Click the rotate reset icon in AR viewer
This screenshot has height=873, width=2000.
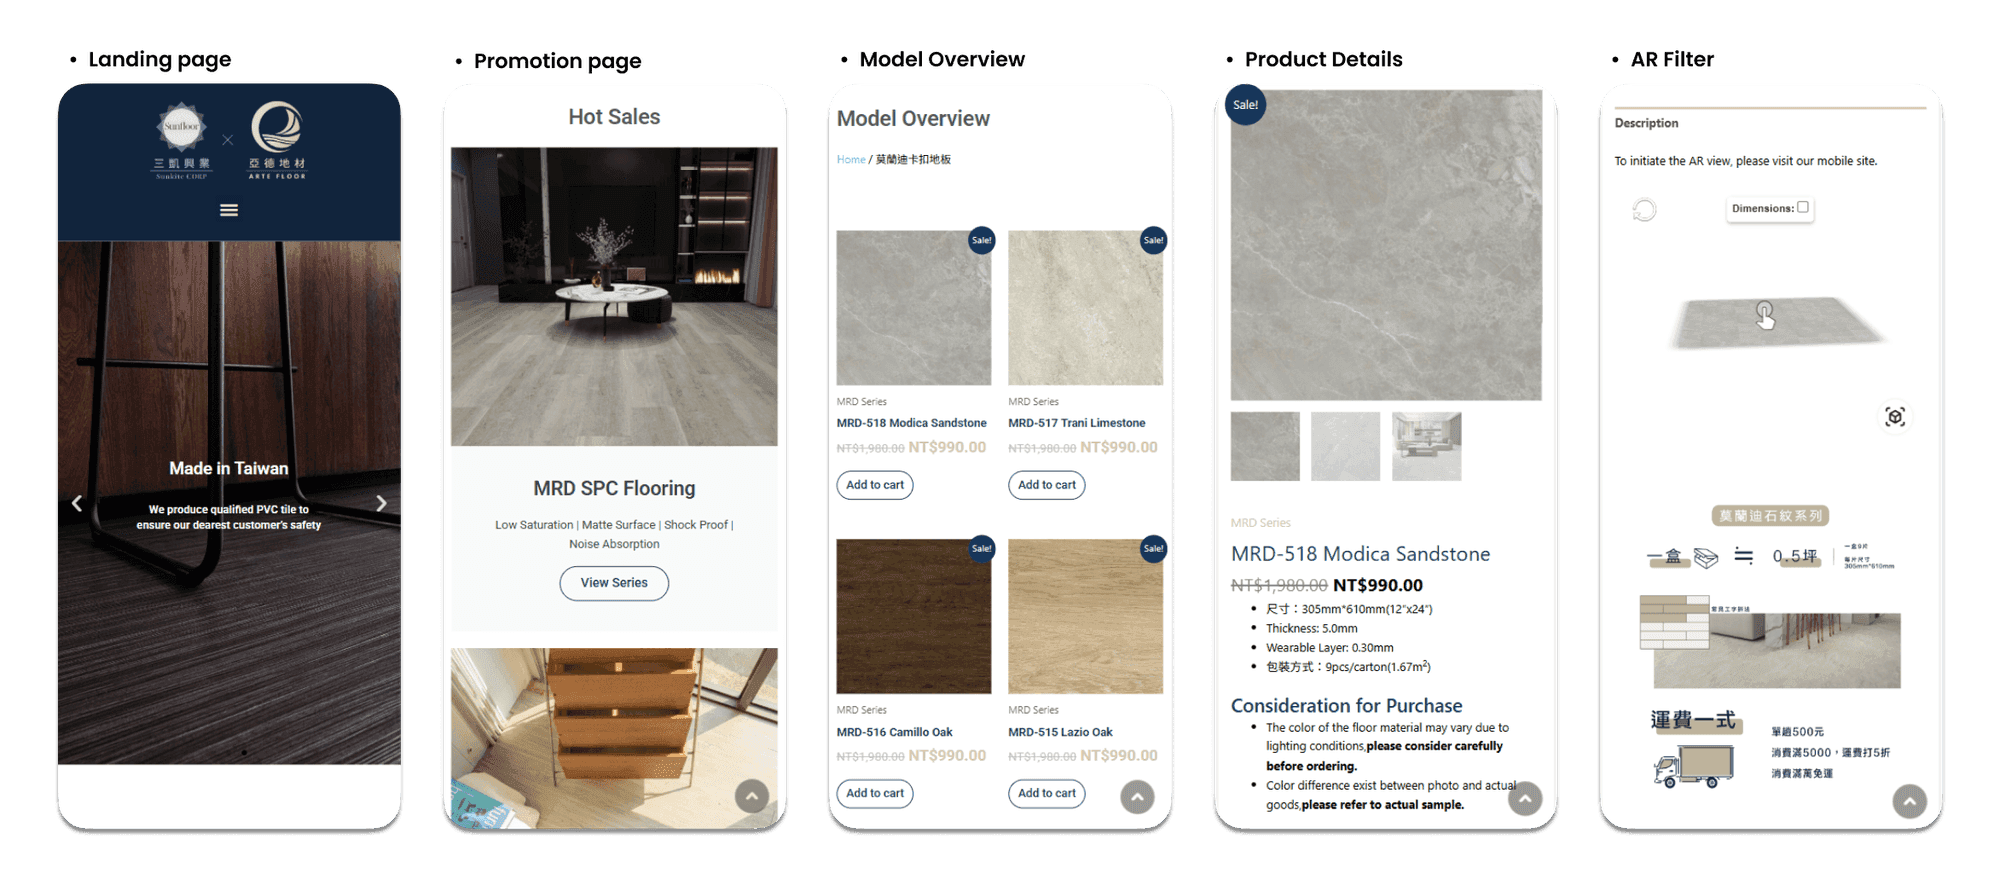[1644, 210]
